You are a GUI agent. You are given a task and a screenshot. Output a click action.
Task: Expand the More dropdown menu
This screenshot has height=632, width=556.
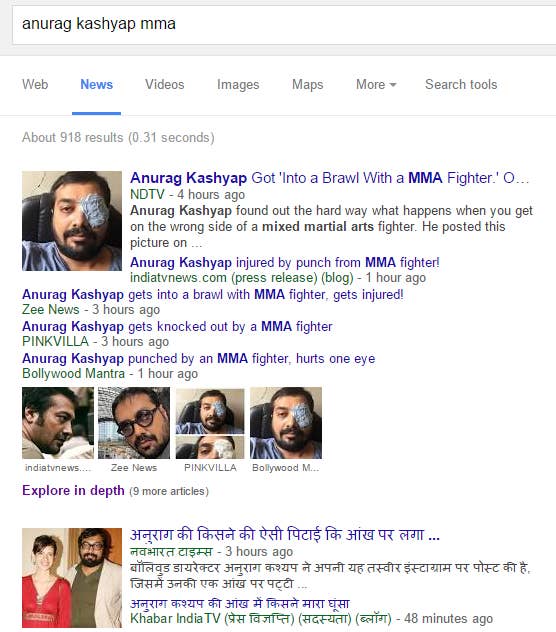point(376,85)
